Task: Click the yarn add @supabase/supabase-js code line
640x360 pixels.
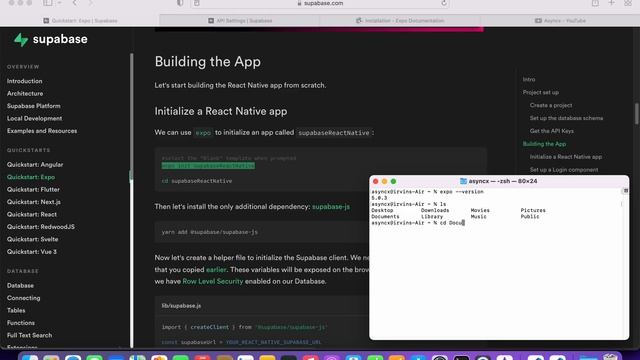Action: [x=209, y=232]
